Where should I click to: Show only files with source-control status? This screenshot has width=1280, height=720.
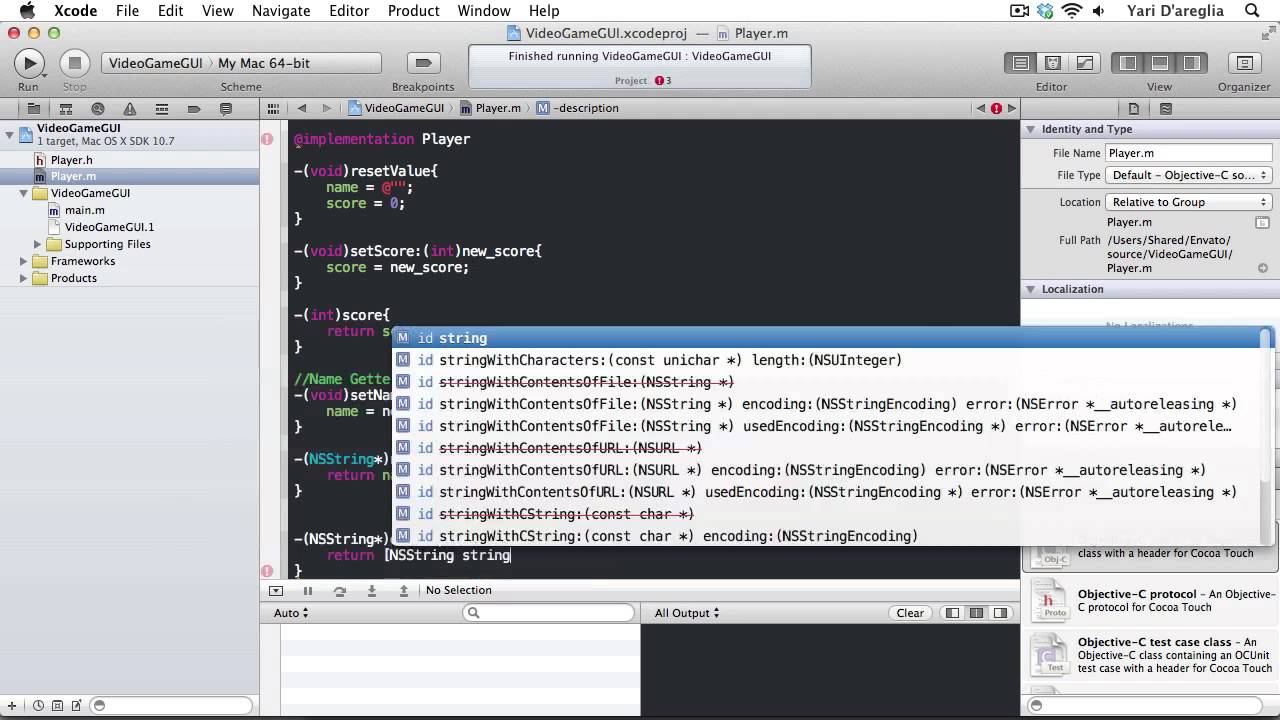tap(58, 706)
